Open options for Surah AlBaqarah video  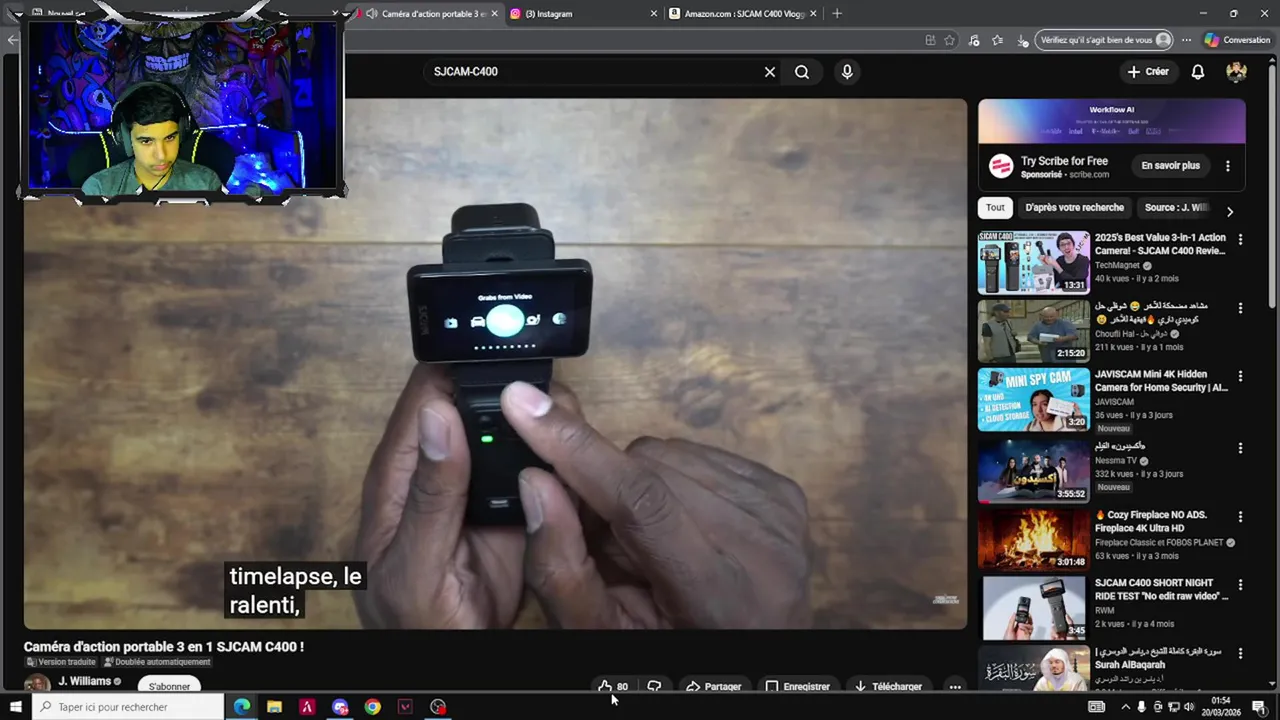click(x=1240, y=654)
